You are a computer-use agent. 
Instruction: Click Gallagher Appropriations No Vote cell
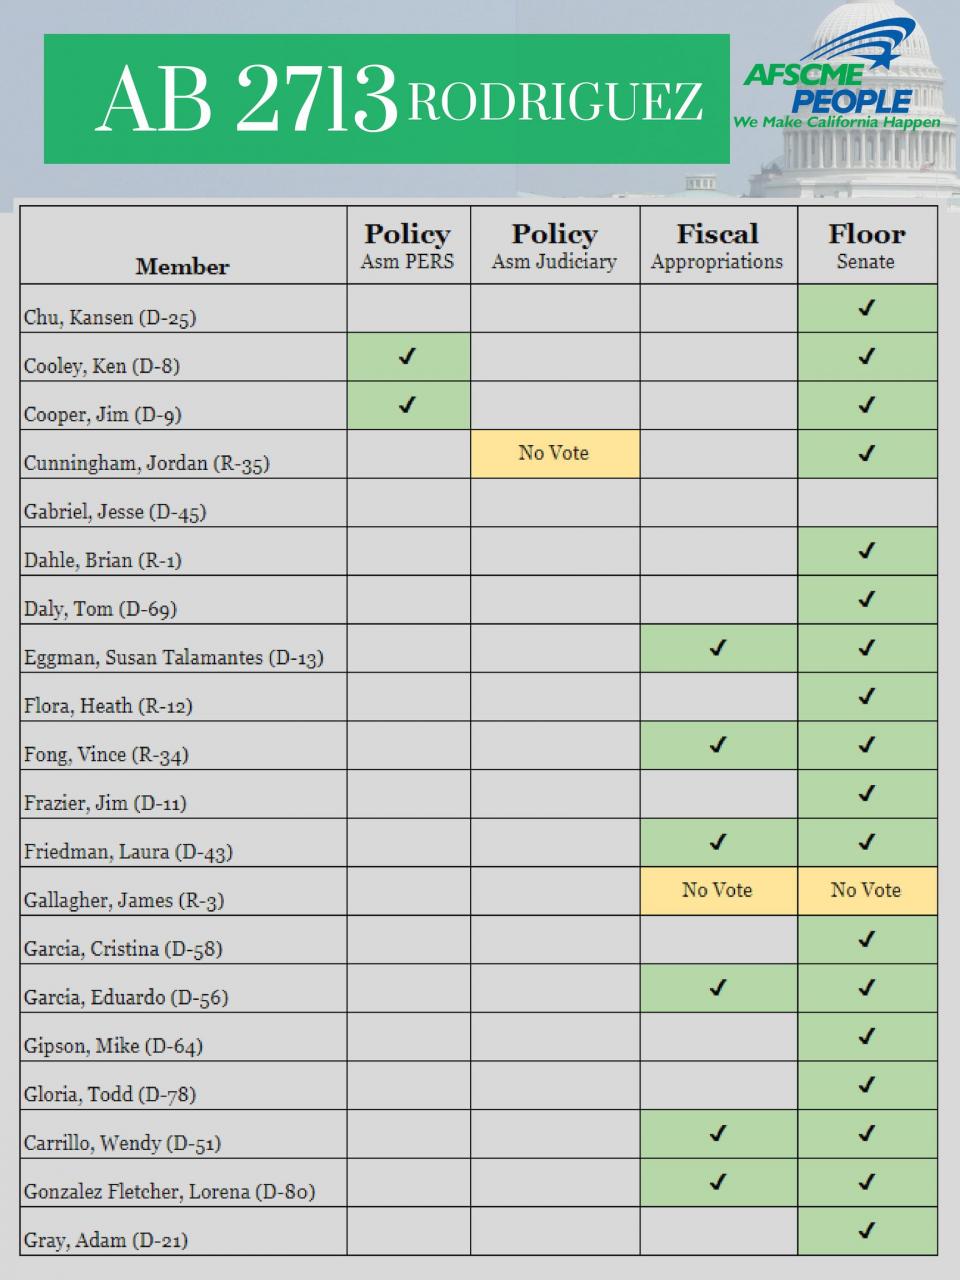pyautogui.click(x=719, y=891)
